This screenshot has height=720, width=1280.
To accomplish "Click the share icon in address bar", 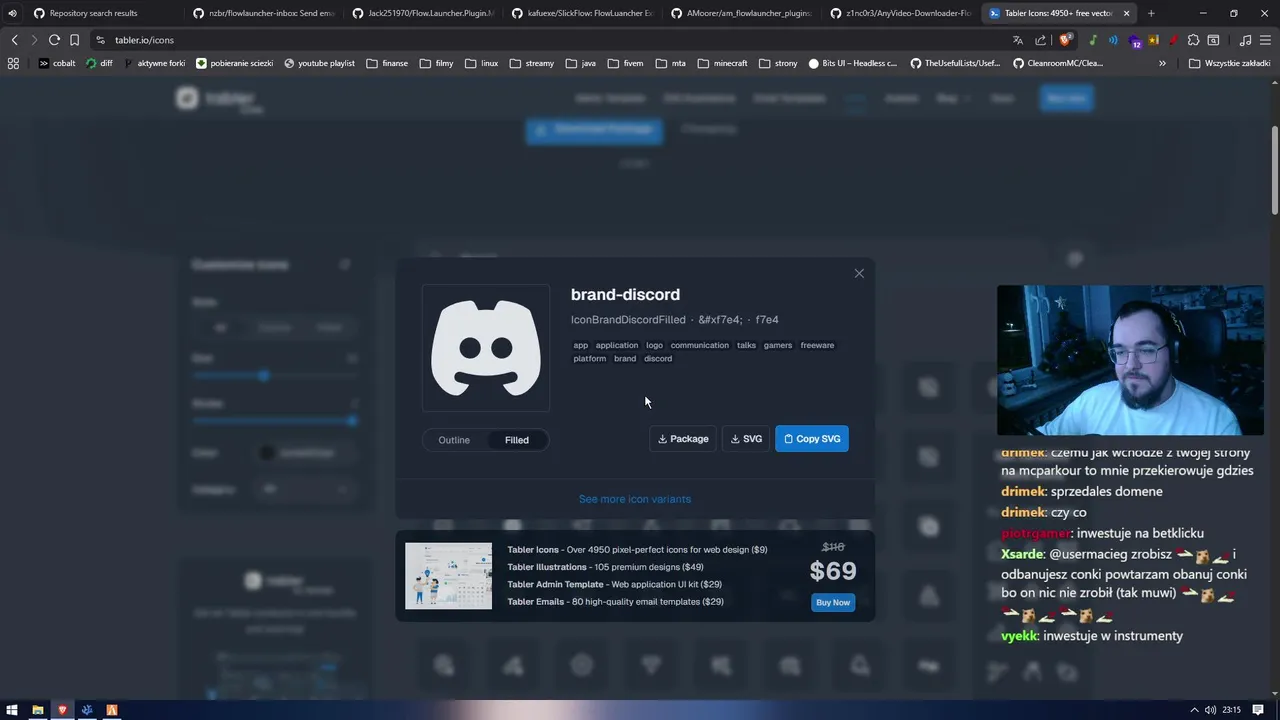I will pyautogui.click(x=1040, y=40).
